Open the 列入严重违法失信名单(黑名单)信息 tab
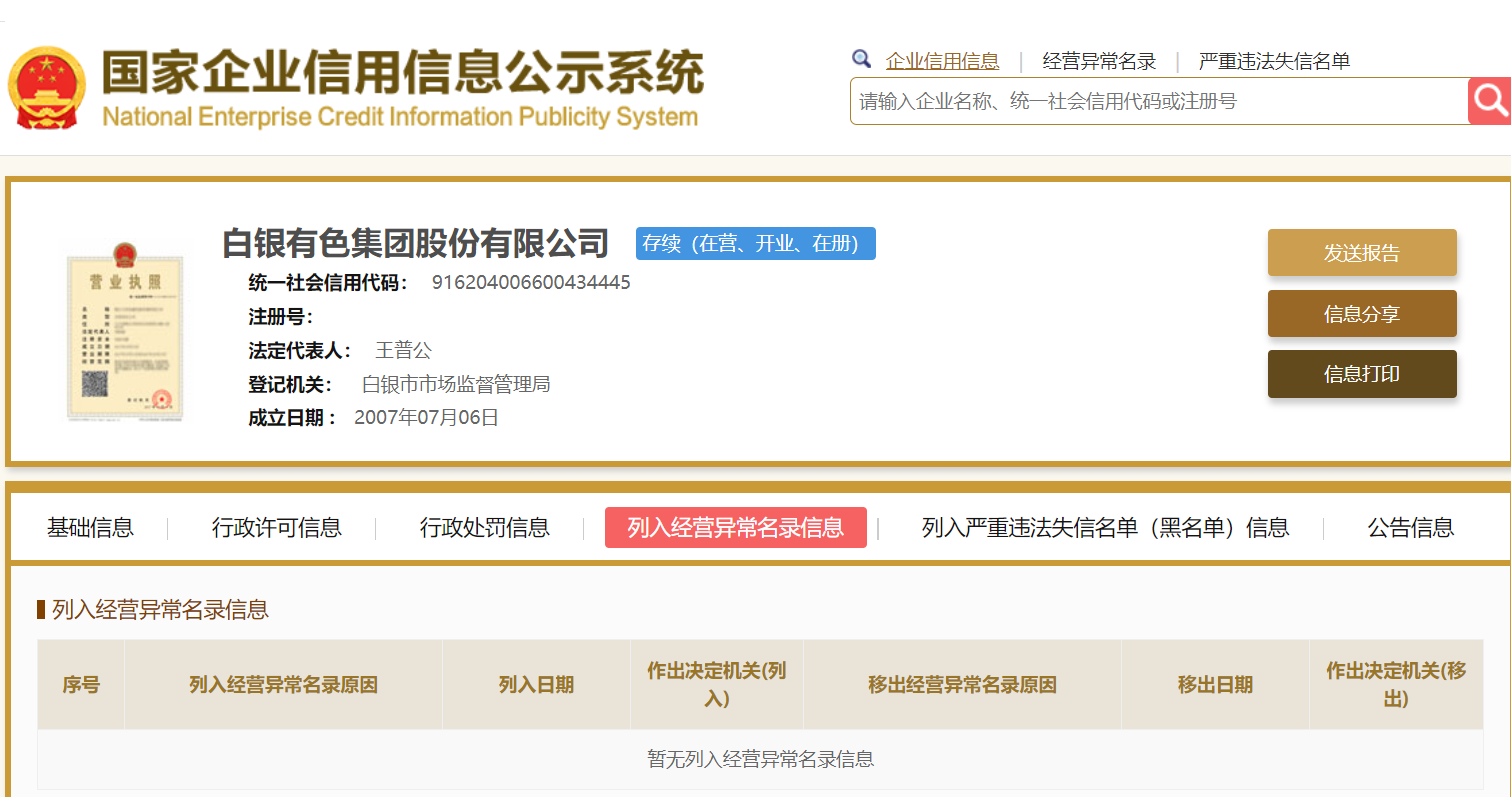 pyautogui.click(x=1105, y=527)
